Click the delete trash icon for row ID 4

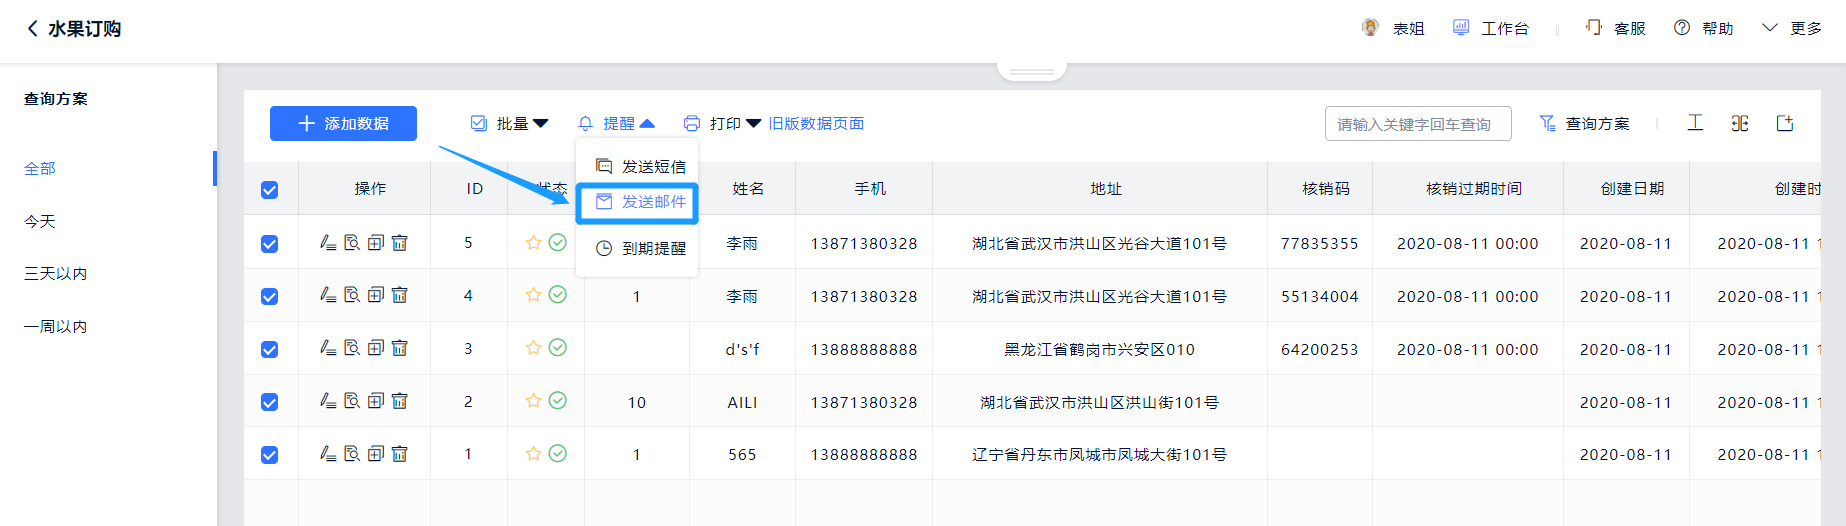(x=400, y=295)
